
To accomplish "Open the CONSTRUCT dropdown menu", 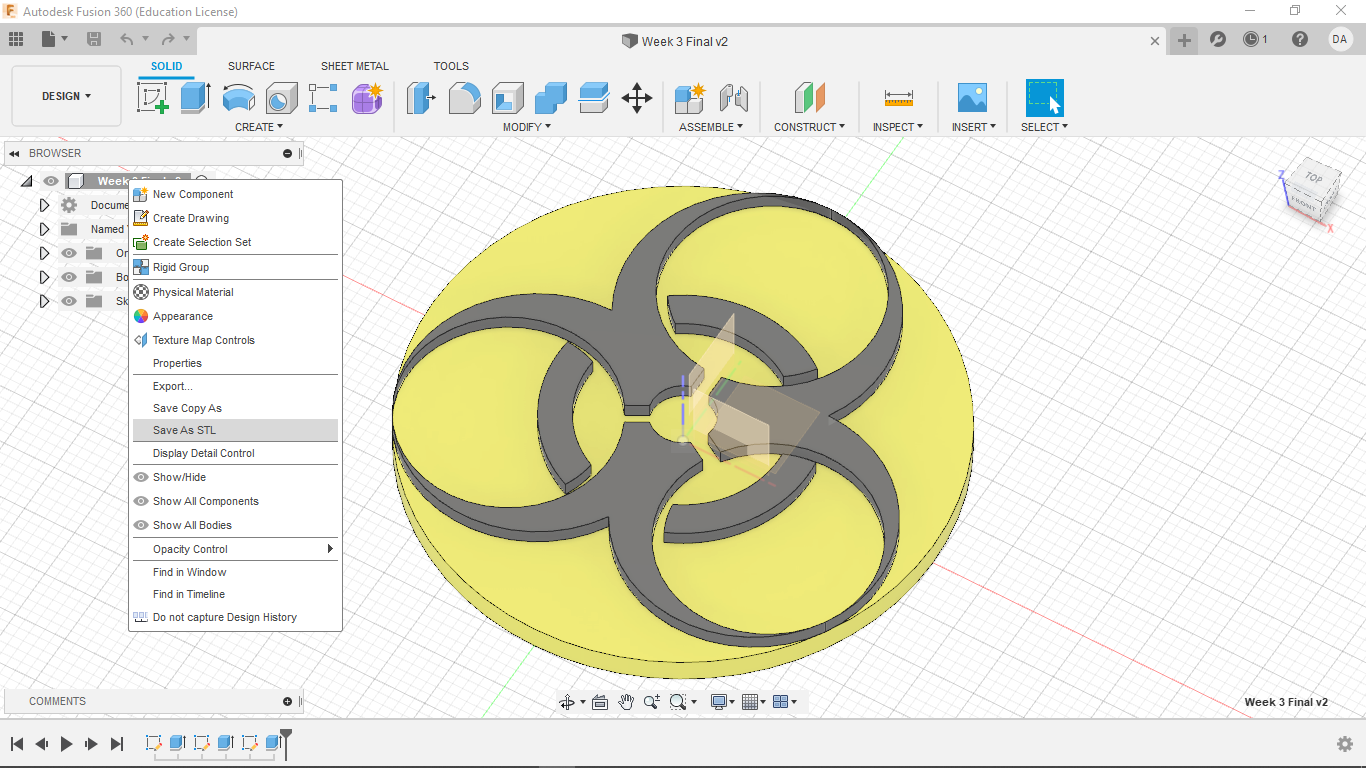I will tap(809, 127).
